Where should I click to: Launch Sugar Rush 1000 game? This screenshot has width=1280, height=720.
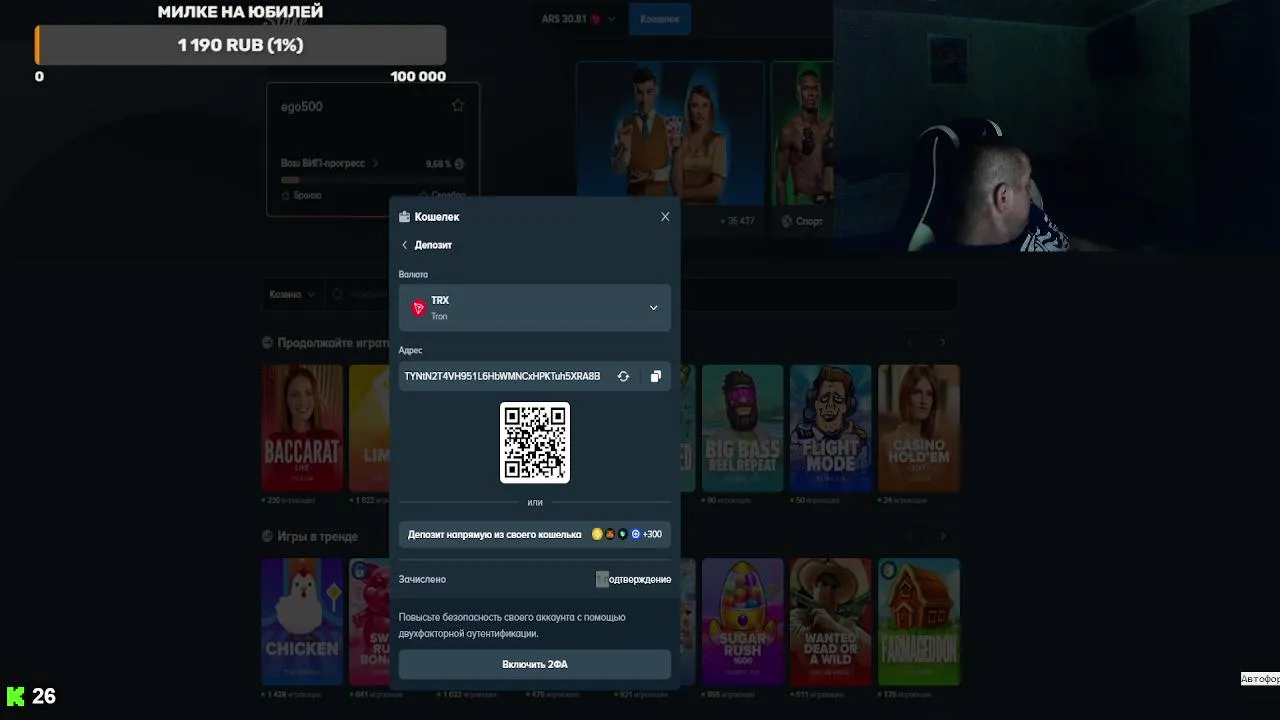click(x=742, y=622)
